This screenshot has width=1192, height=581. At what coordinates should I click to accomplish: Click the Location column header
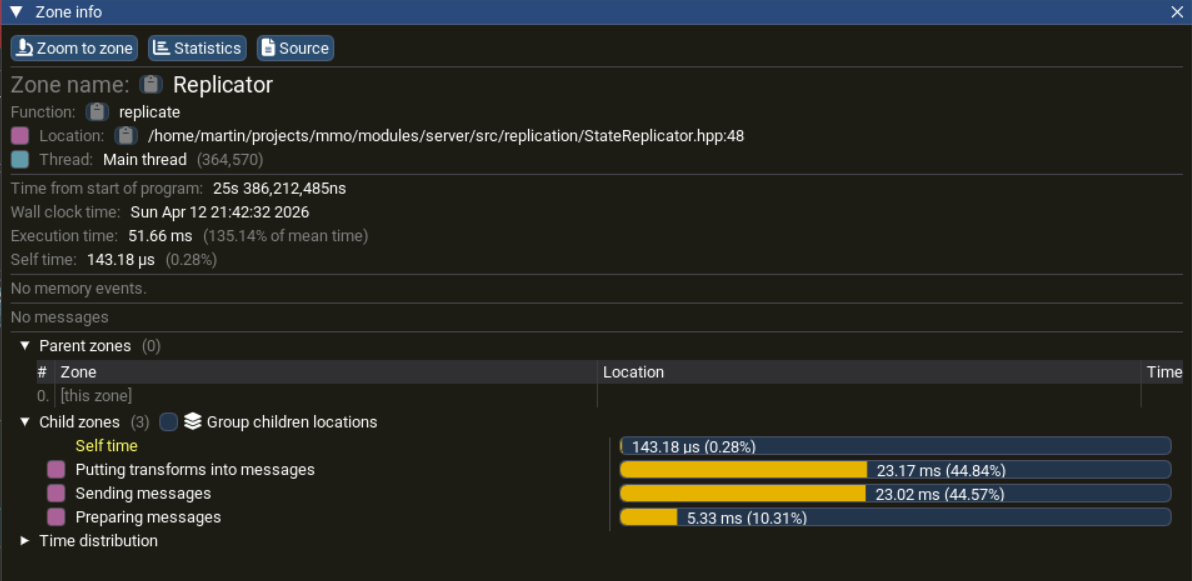(869, 372)
